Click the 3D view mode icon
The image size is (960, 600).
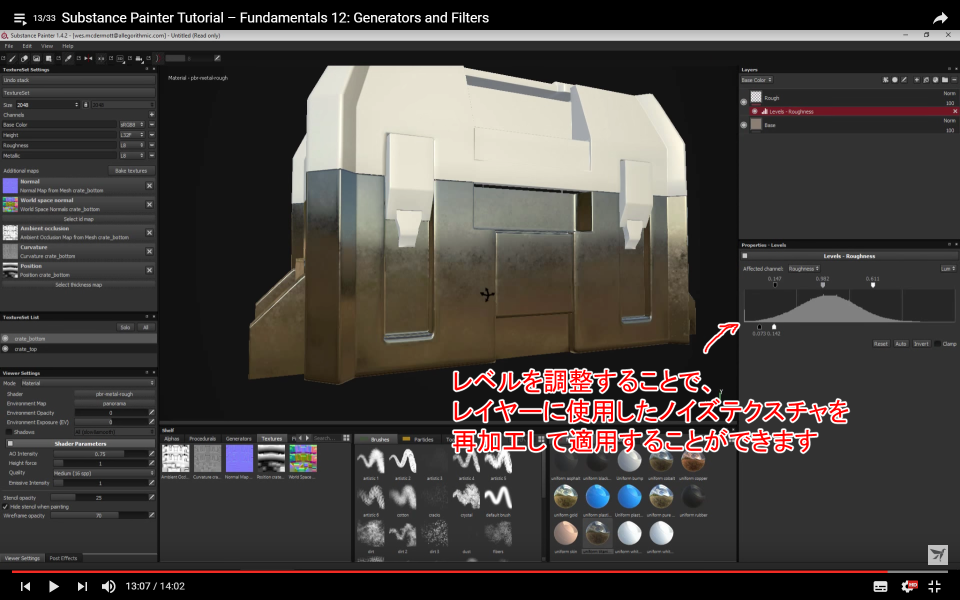pyautogui.click(x=120, y=59)
